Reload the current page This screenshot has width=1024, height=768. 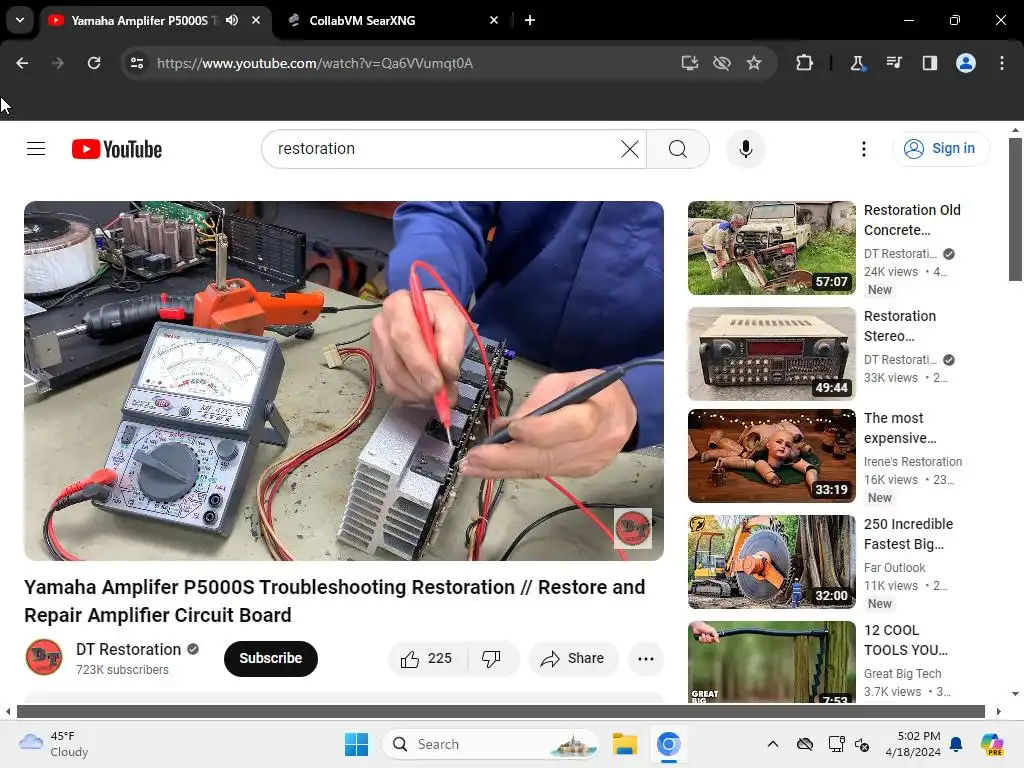click(x=94, y=63)
